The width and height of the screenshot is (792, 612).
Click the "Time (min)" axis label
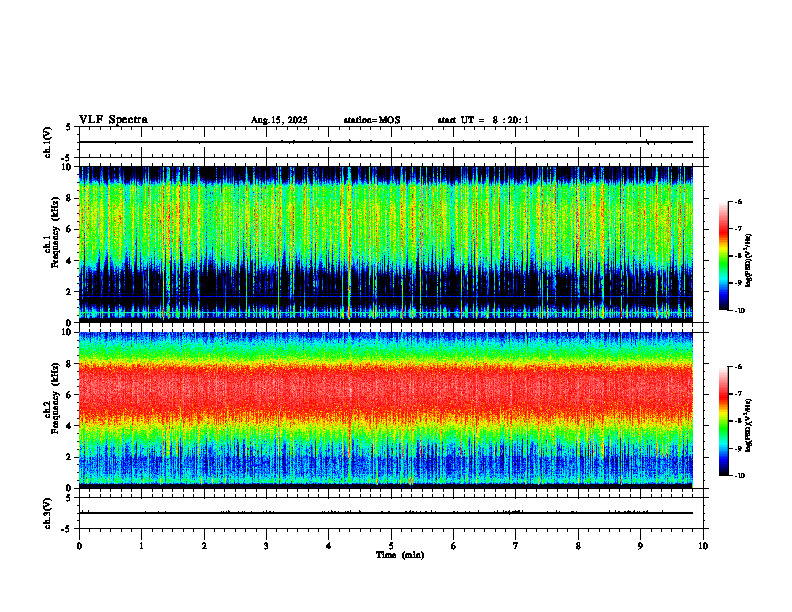point(400,555)
